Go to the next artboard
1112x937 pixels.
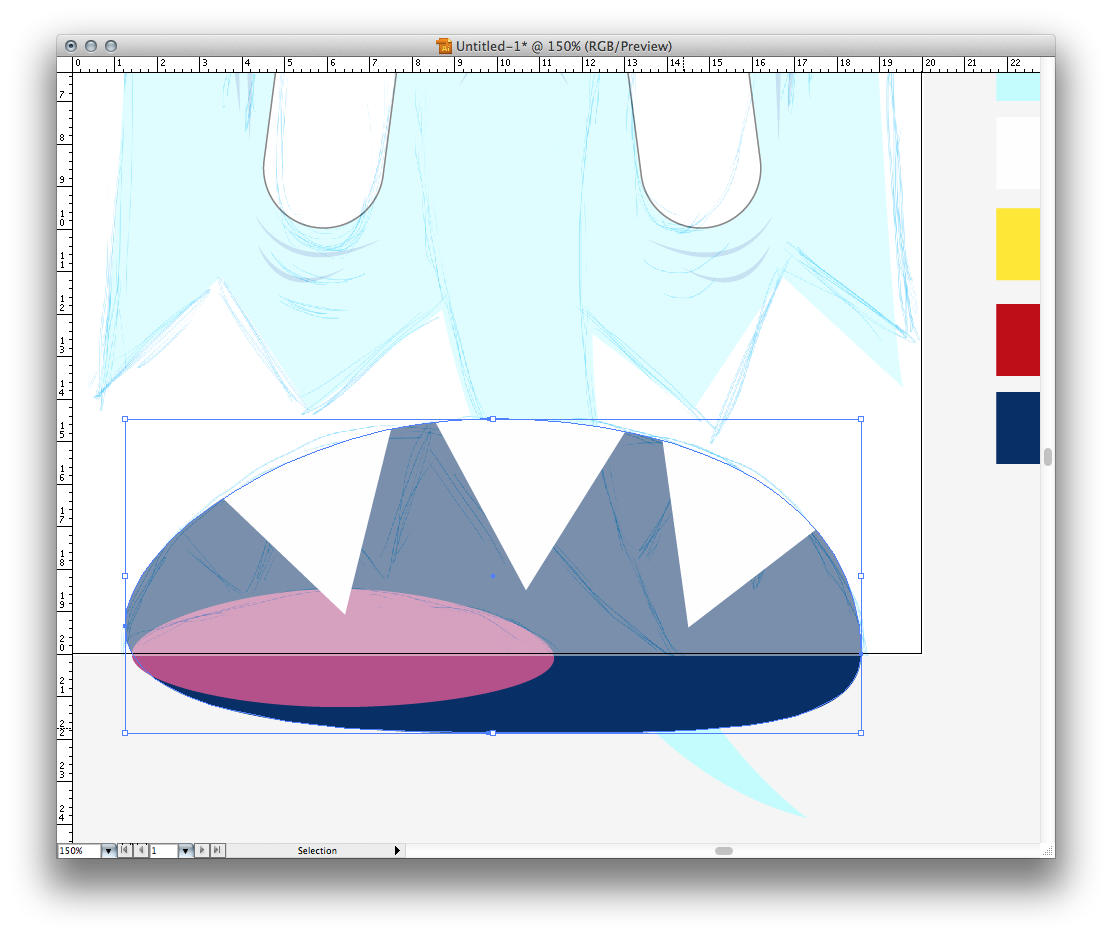pos(202,850)
